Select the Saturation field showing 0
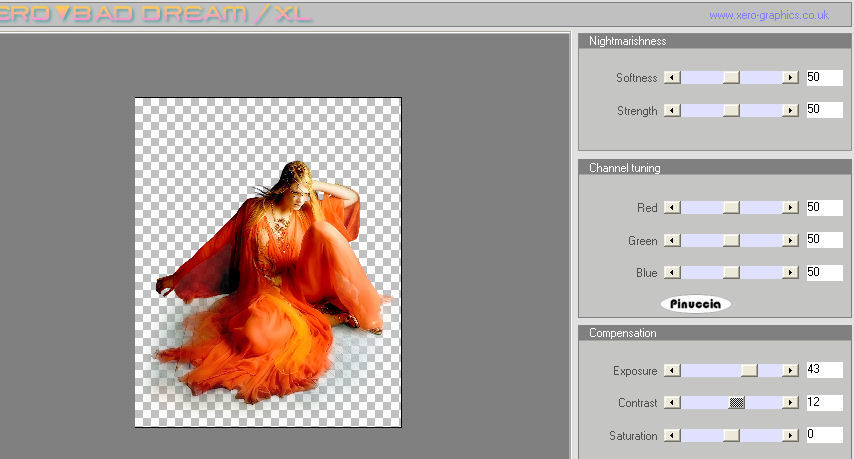 [825, 434]
